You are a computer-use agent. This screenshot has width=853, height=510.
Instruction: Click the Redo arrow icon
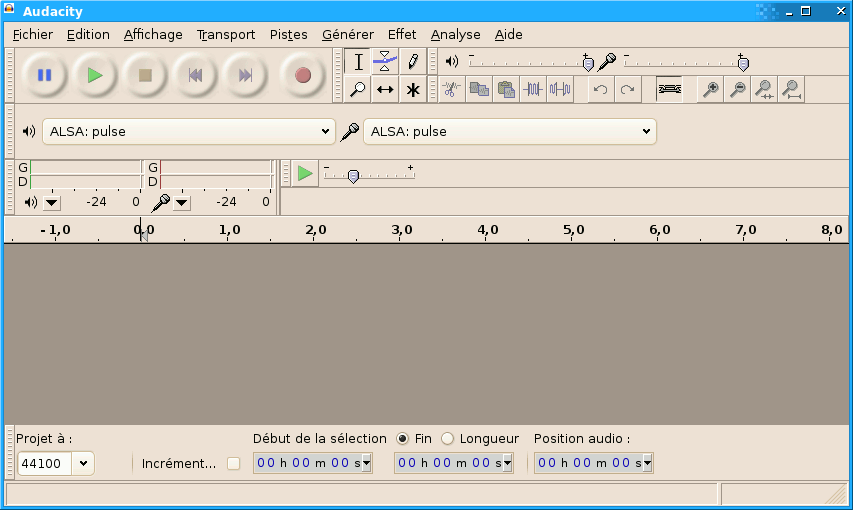627,89
